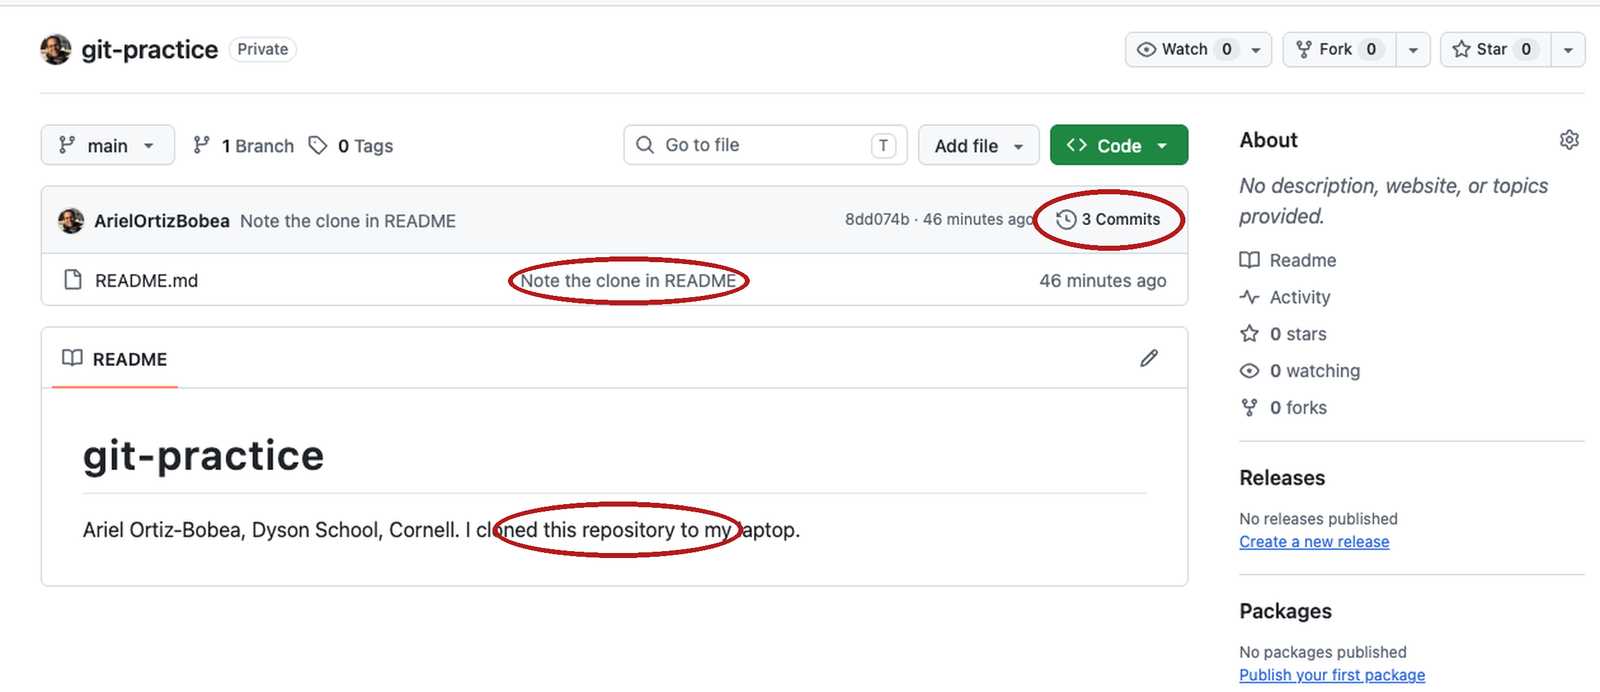1600x692 pixels.
Task: Open README.md row commit message link
Action: point(628,281)
